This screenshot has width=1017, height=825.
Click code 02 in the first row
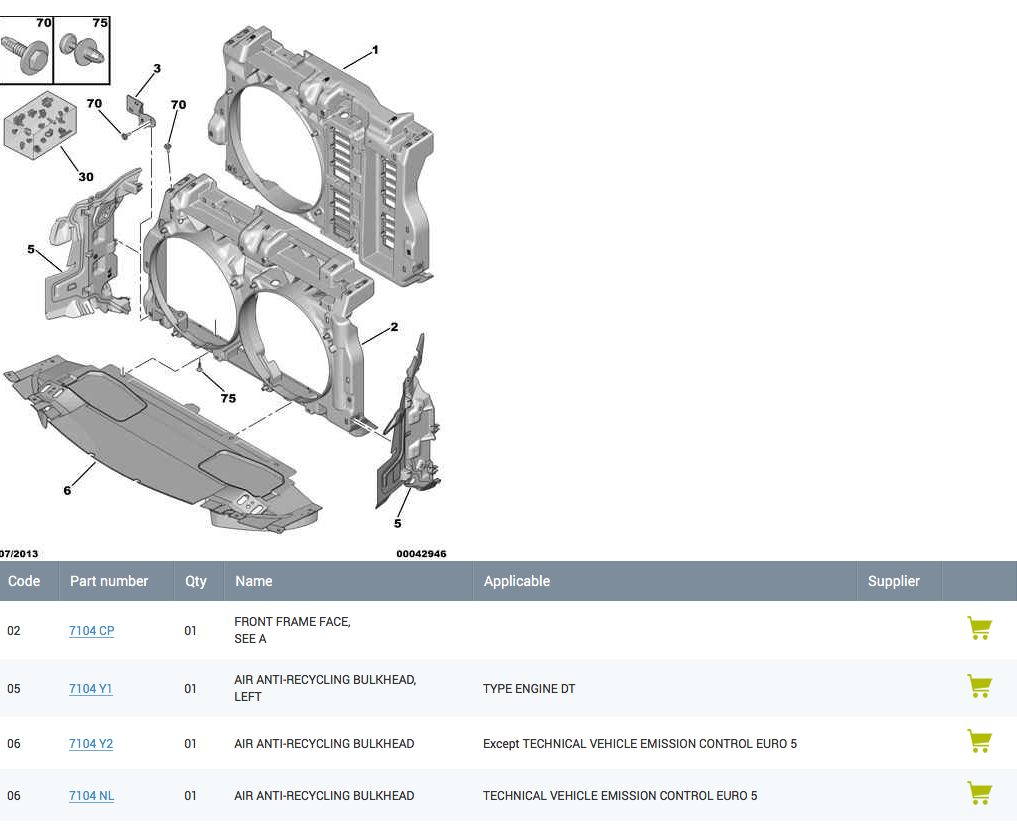pyautogui.click(x=14, y=630)
